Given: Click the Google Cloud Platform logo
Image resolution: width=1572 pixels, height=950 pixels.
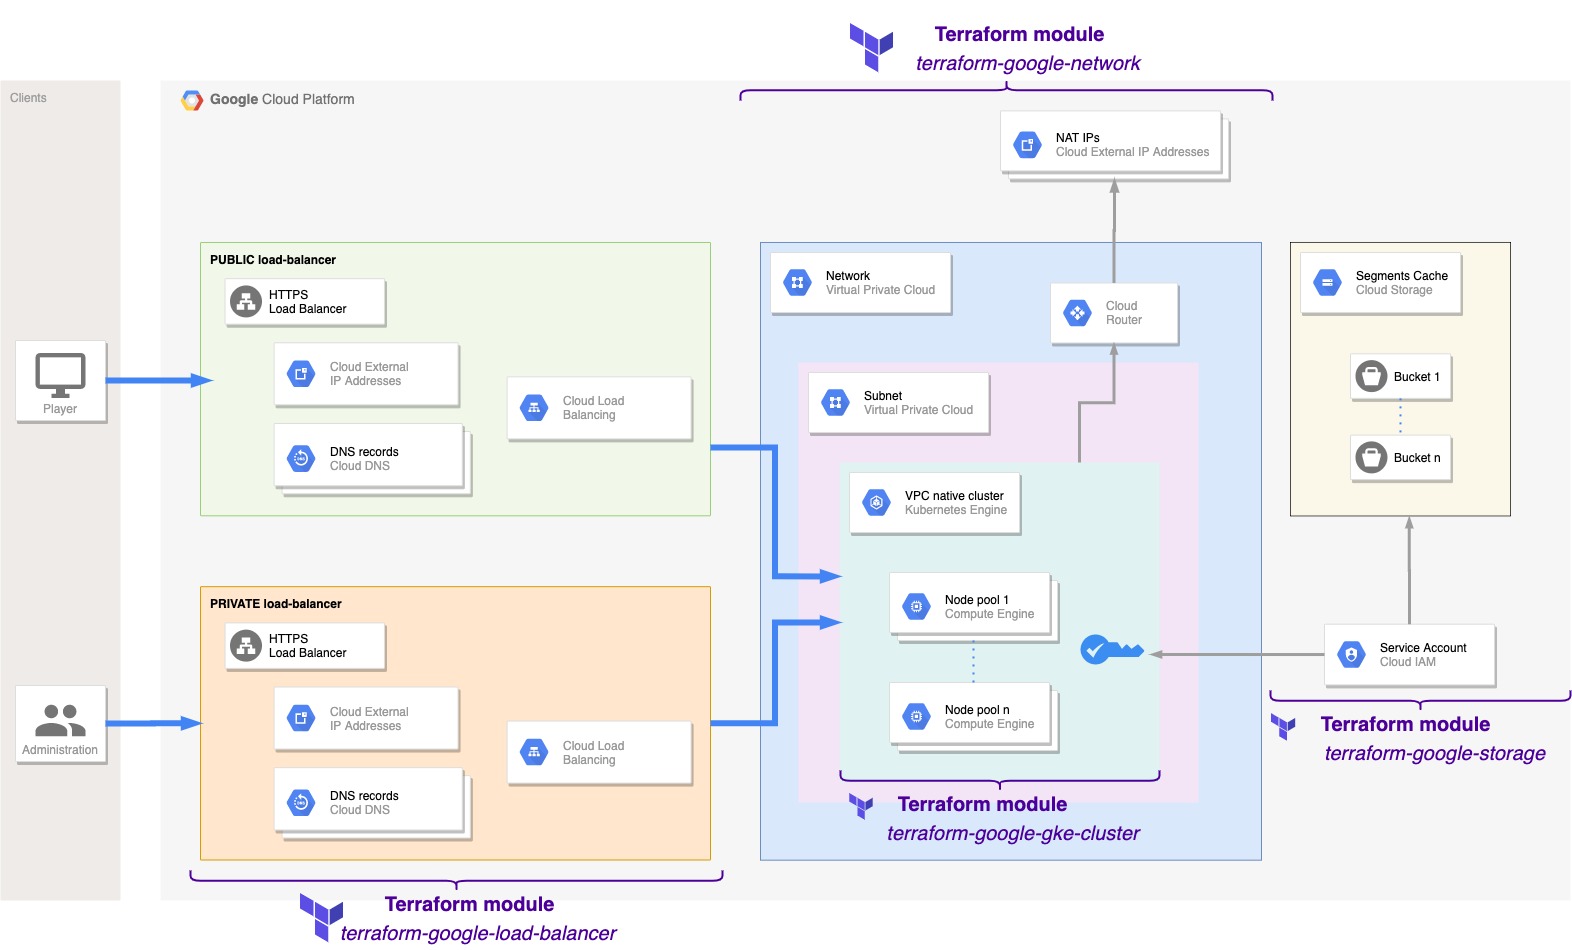Looking at the screenshot, I should click(x=192, y=100).
